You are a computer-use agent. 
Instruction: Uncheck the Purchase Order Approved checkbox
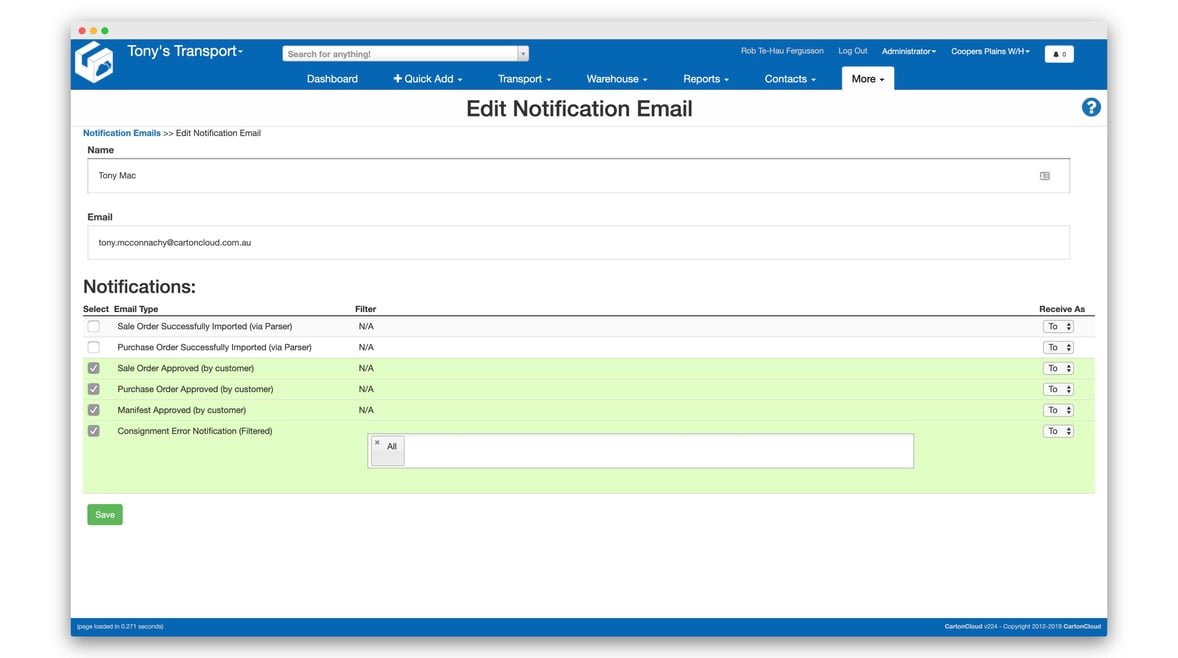[93, 388]
